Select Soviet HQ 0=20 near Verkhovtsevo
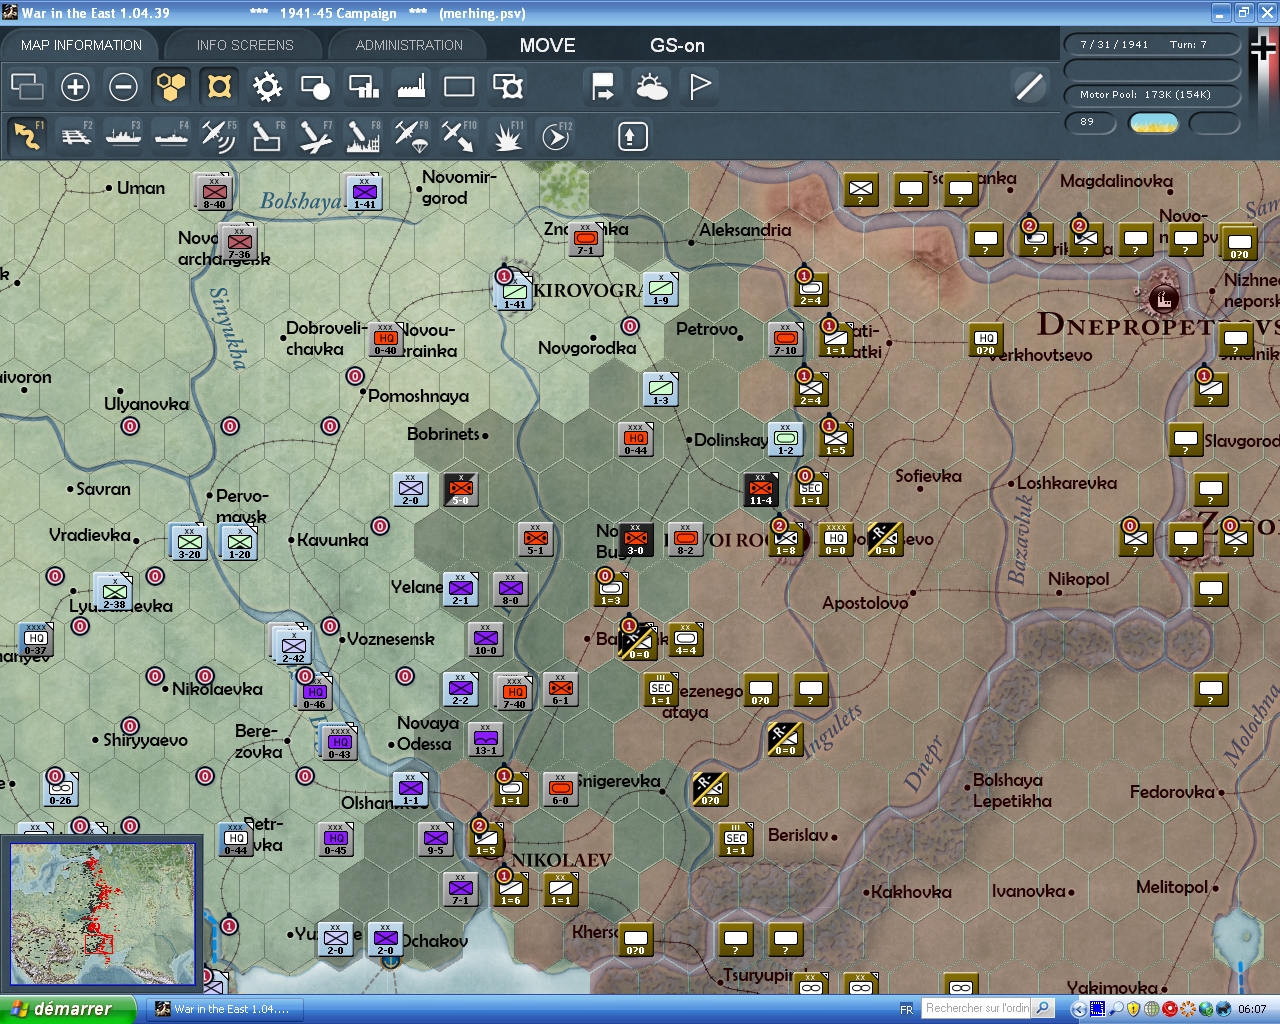Screen dimensions: 1280x1024 [x=986, y=340]
